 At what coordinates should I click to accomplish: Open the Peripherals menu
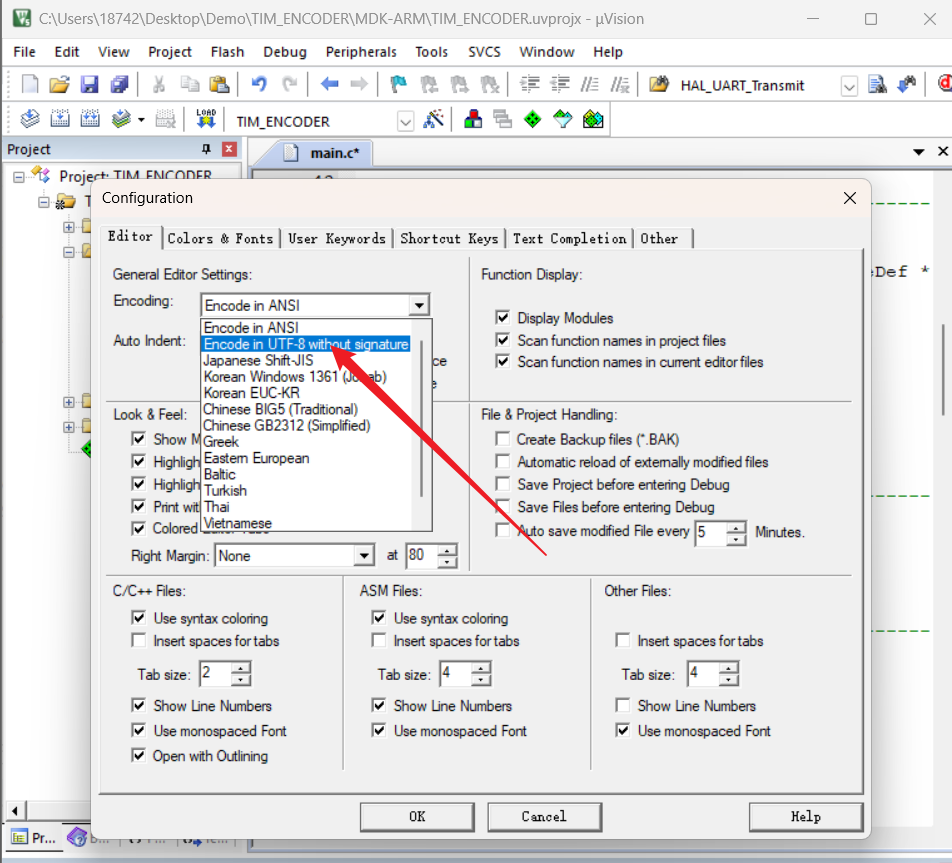[x=361, y=52]
